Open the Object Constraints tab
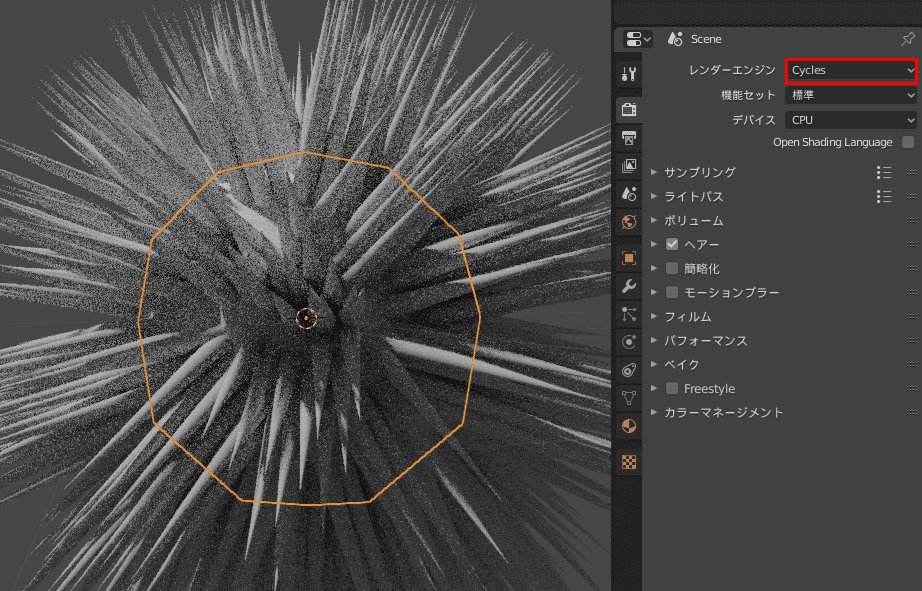This screenshot has width=922, height=591. [629, 370]
